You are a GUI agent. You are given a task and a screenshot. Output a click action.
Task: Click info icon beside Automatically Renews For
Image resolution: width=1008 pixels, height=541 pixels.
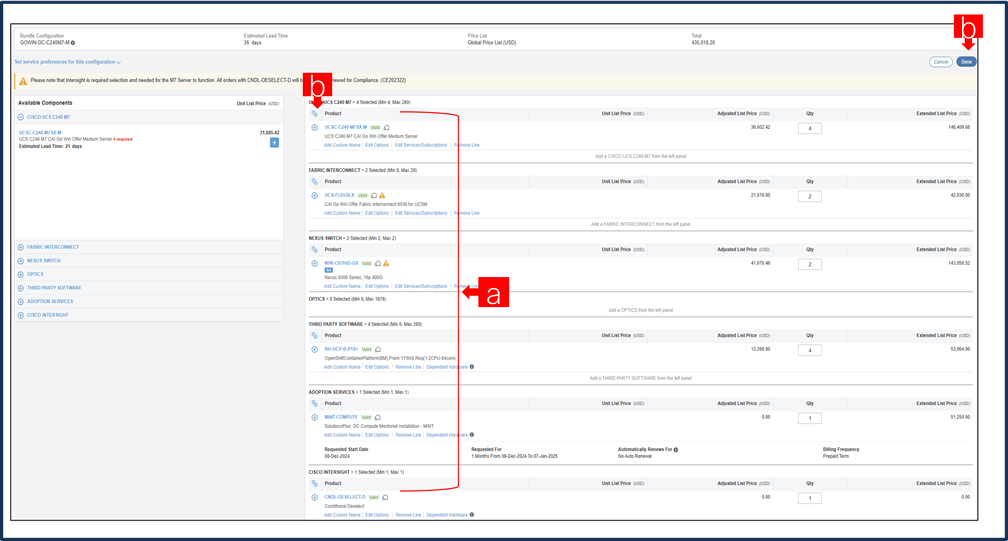676,450
